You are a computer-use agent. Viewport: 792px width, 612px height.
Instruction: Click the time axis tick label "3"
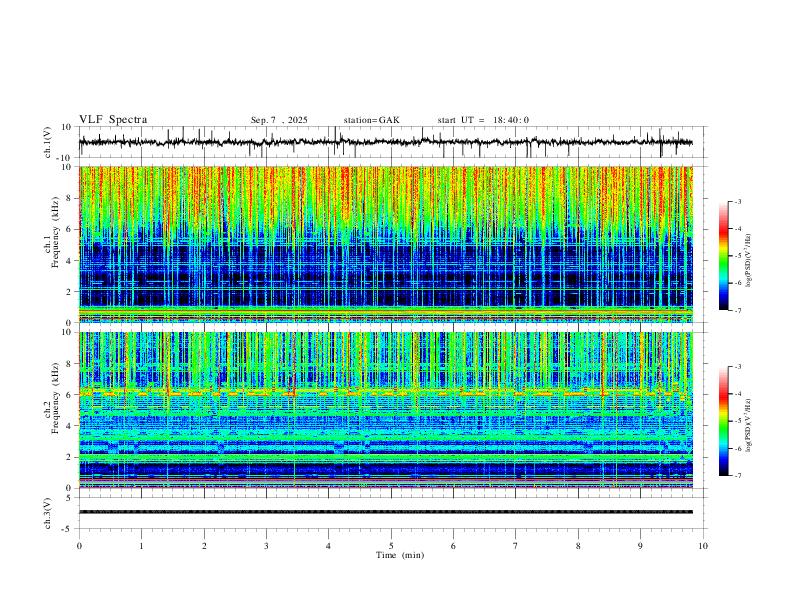[266, 546]
